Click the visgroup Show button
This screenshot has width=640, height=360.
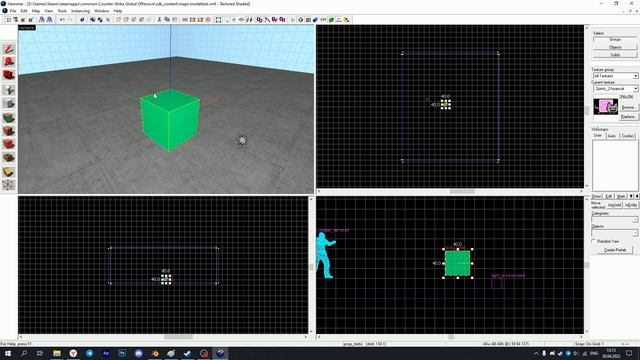[597, 196]
